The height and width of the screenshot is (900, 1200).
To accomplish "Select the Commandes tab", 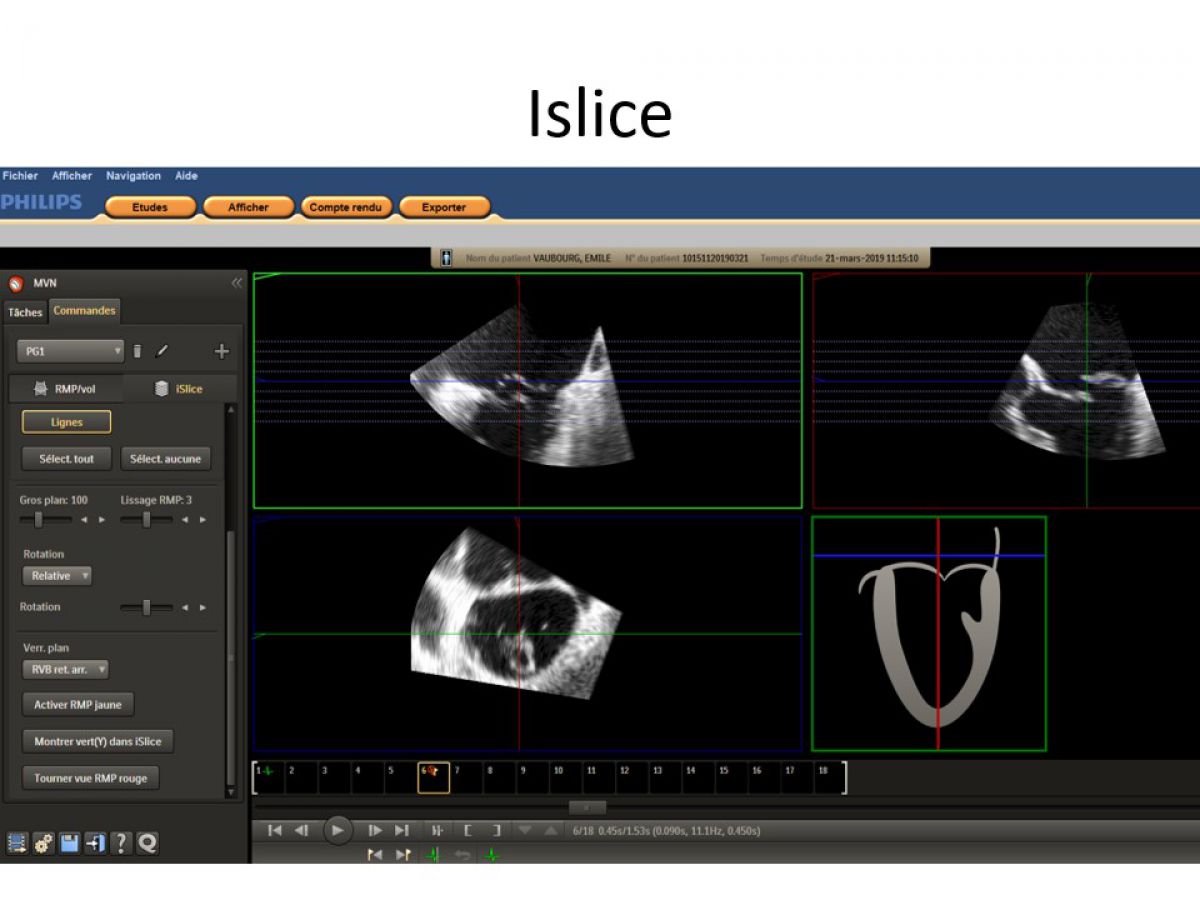I will tap(84, 311).
